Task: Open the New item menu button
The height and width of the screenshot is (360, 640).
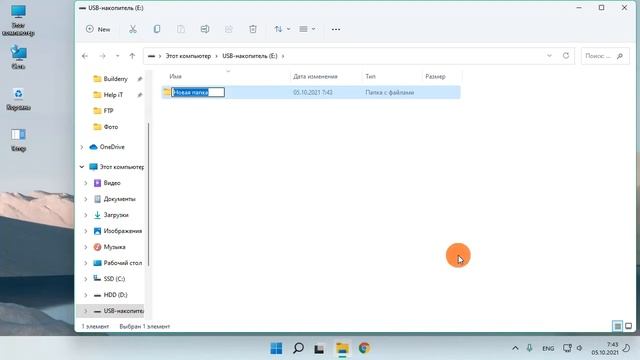Action: coord(98,29)
